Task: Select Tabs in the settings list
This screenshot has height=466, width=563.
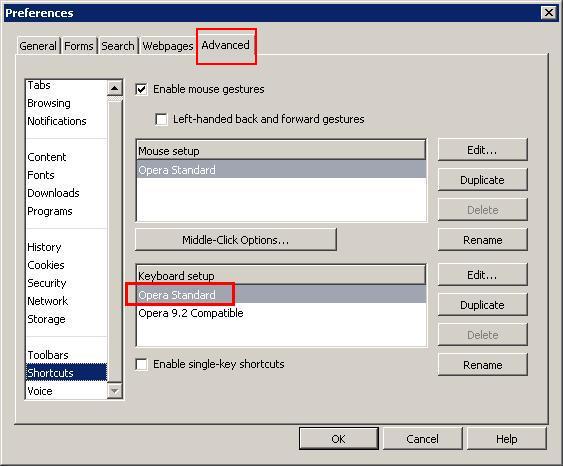Action: click(66, 85)
